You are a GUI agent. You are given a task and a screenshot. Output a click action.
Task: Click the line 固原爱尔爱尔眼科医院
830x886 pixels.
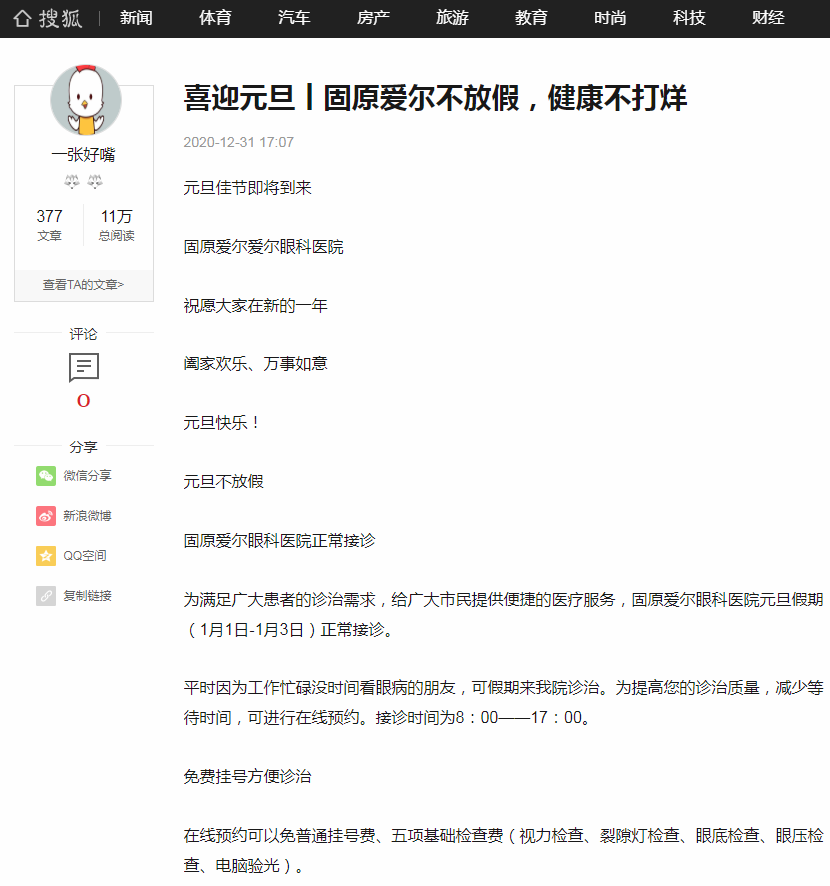point(263,247)
